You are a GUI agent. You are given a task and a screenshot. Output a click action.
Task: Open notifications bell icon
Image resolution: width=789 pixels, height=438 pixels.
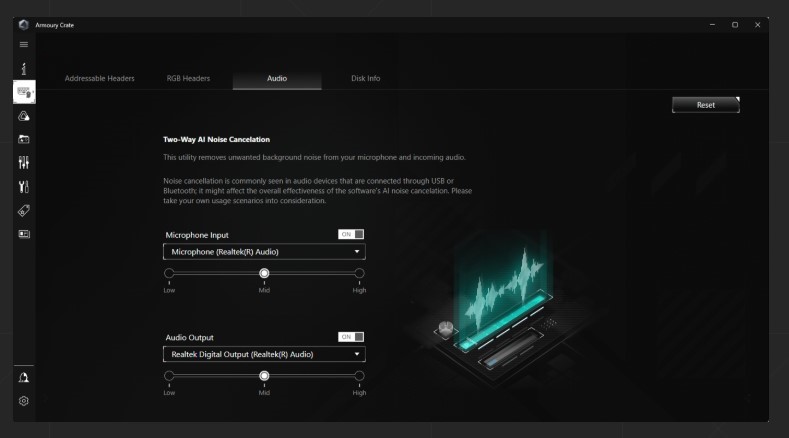[24, 378]
